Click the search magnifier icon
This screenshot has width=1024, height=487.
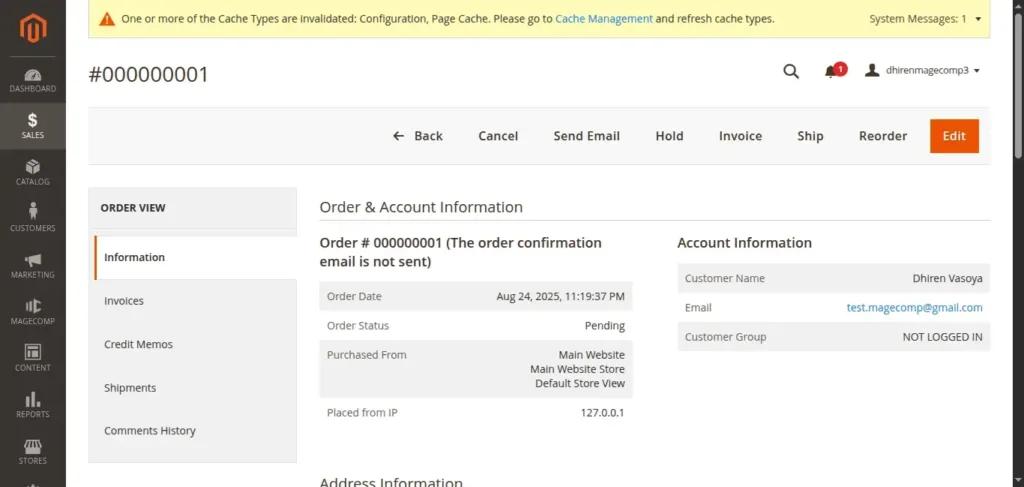coord(791,71)
